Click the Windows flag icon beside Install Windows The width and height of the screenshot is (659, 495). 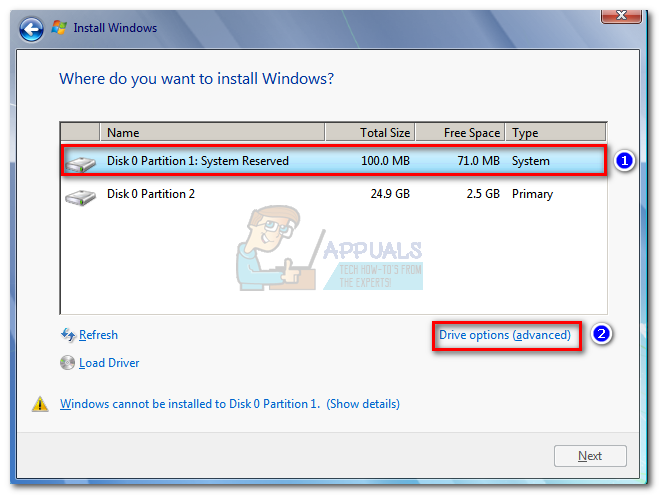click(x=59, y=28)
